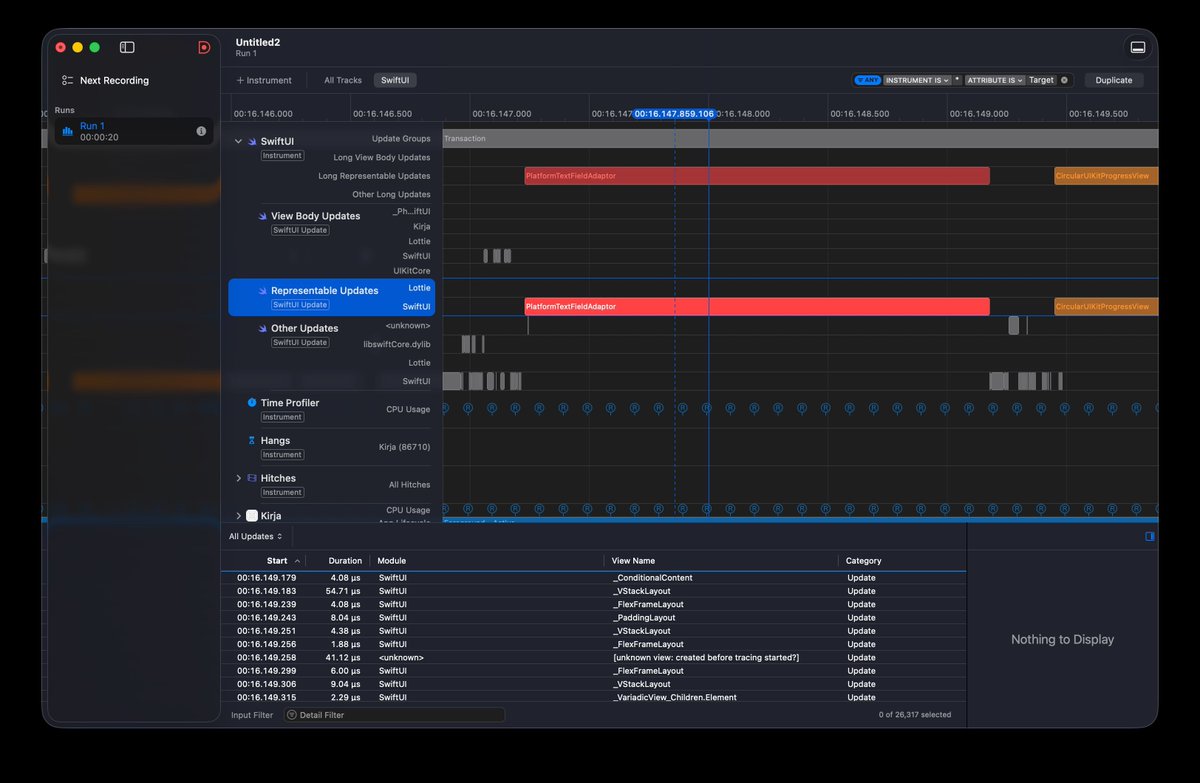Click the 00:16.147.000 ruler mark
This screenshot has width=1200, height=783.
(502, 114)
